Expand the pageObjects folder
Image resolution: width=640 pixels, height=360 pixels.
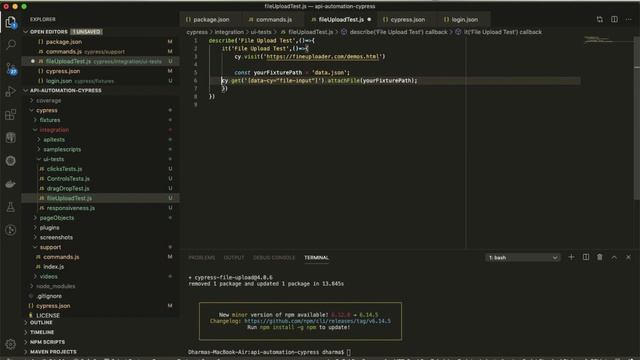tap(57, 218)
